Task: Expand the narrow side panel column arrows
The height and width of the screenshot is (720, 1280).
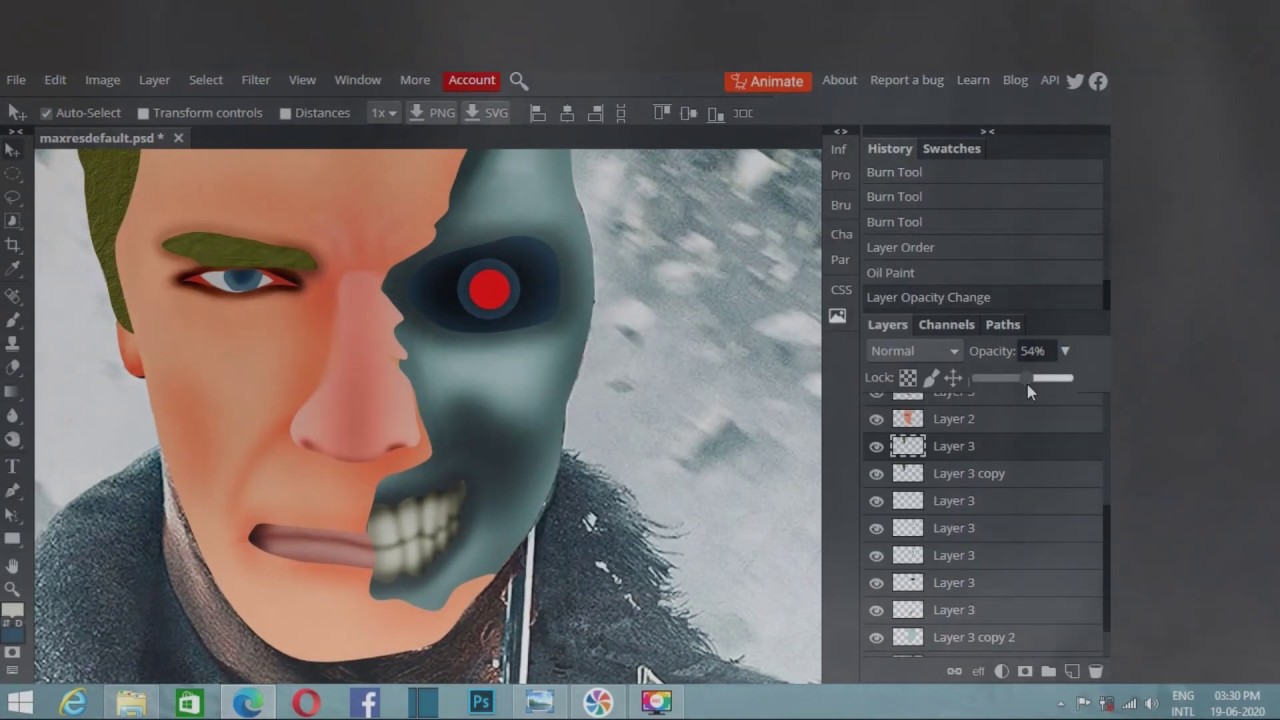Action: [x=841, y=131]
